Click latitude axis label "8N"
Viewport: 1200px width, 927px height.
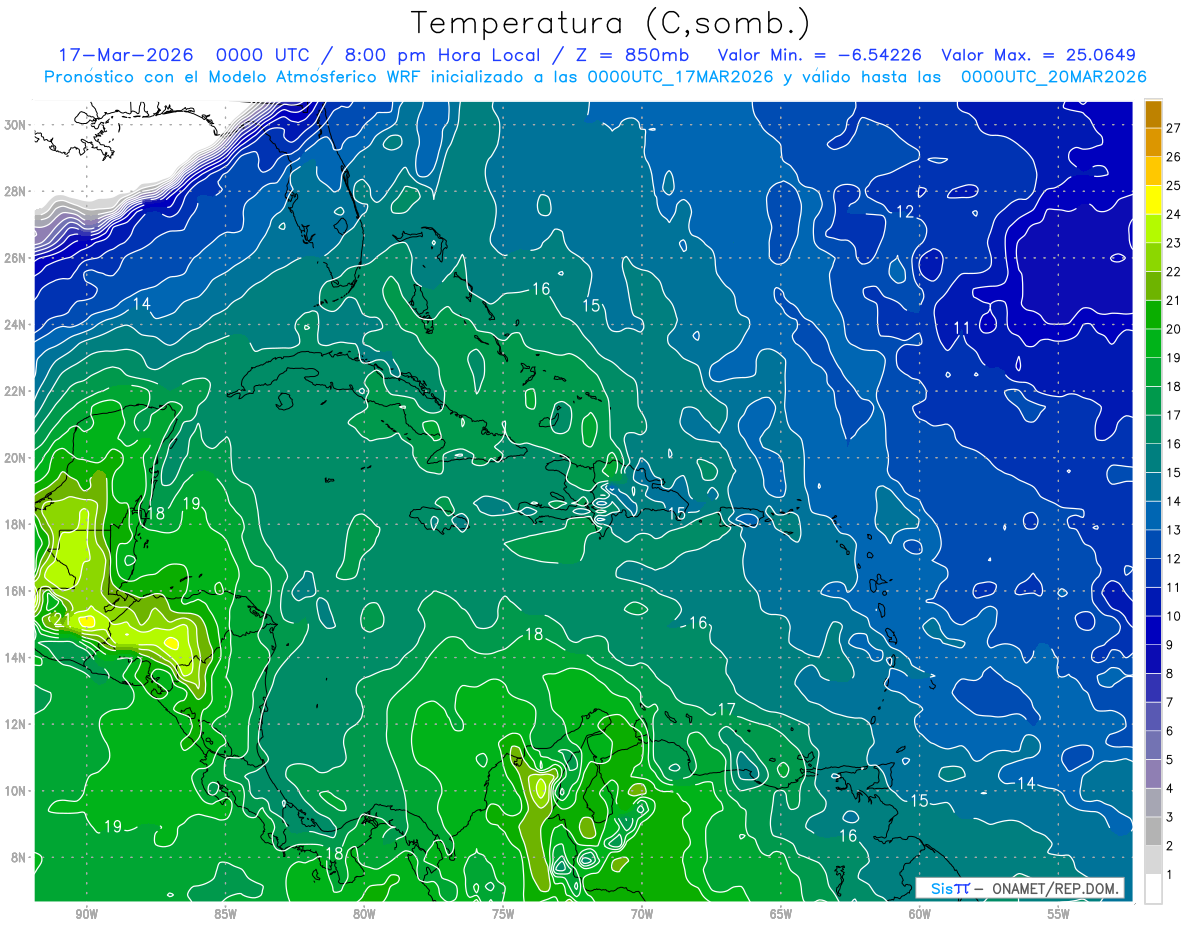click(18, 857)
